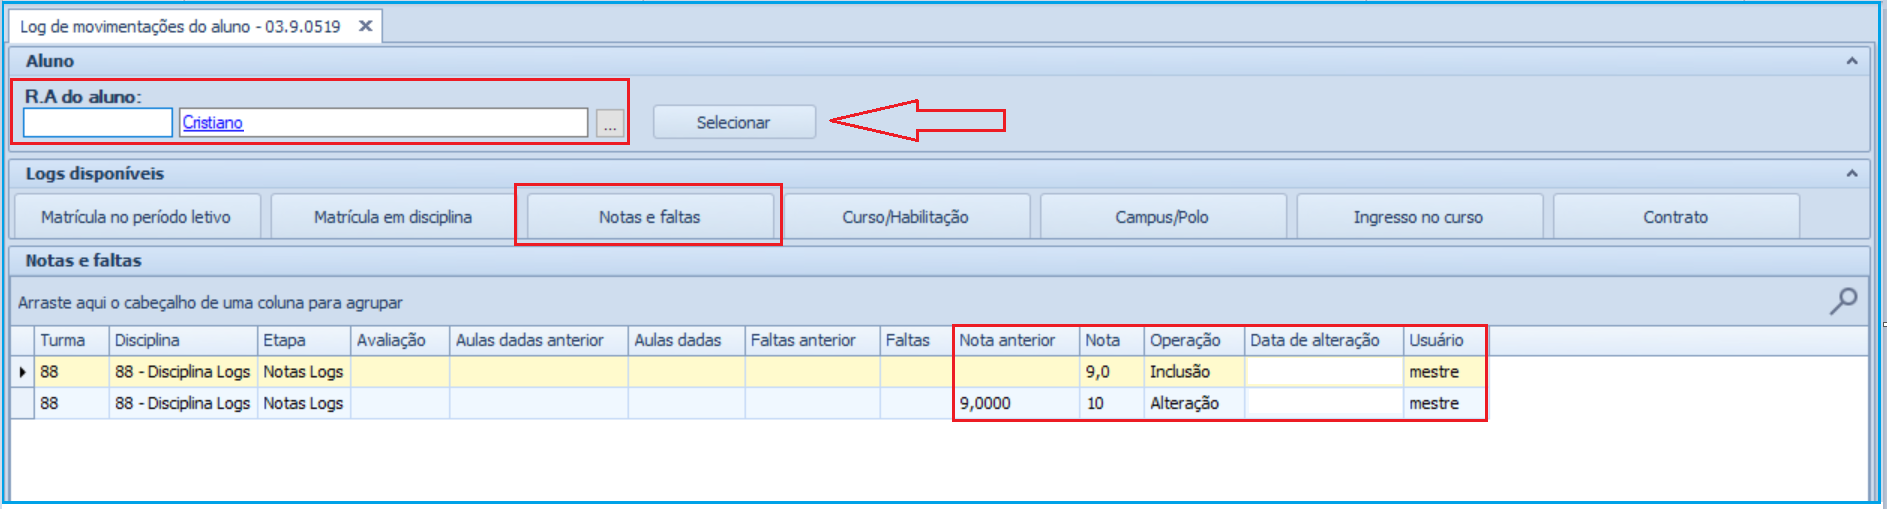
Task: Click the row indicator arrow of first row
Action: [22, 372]
